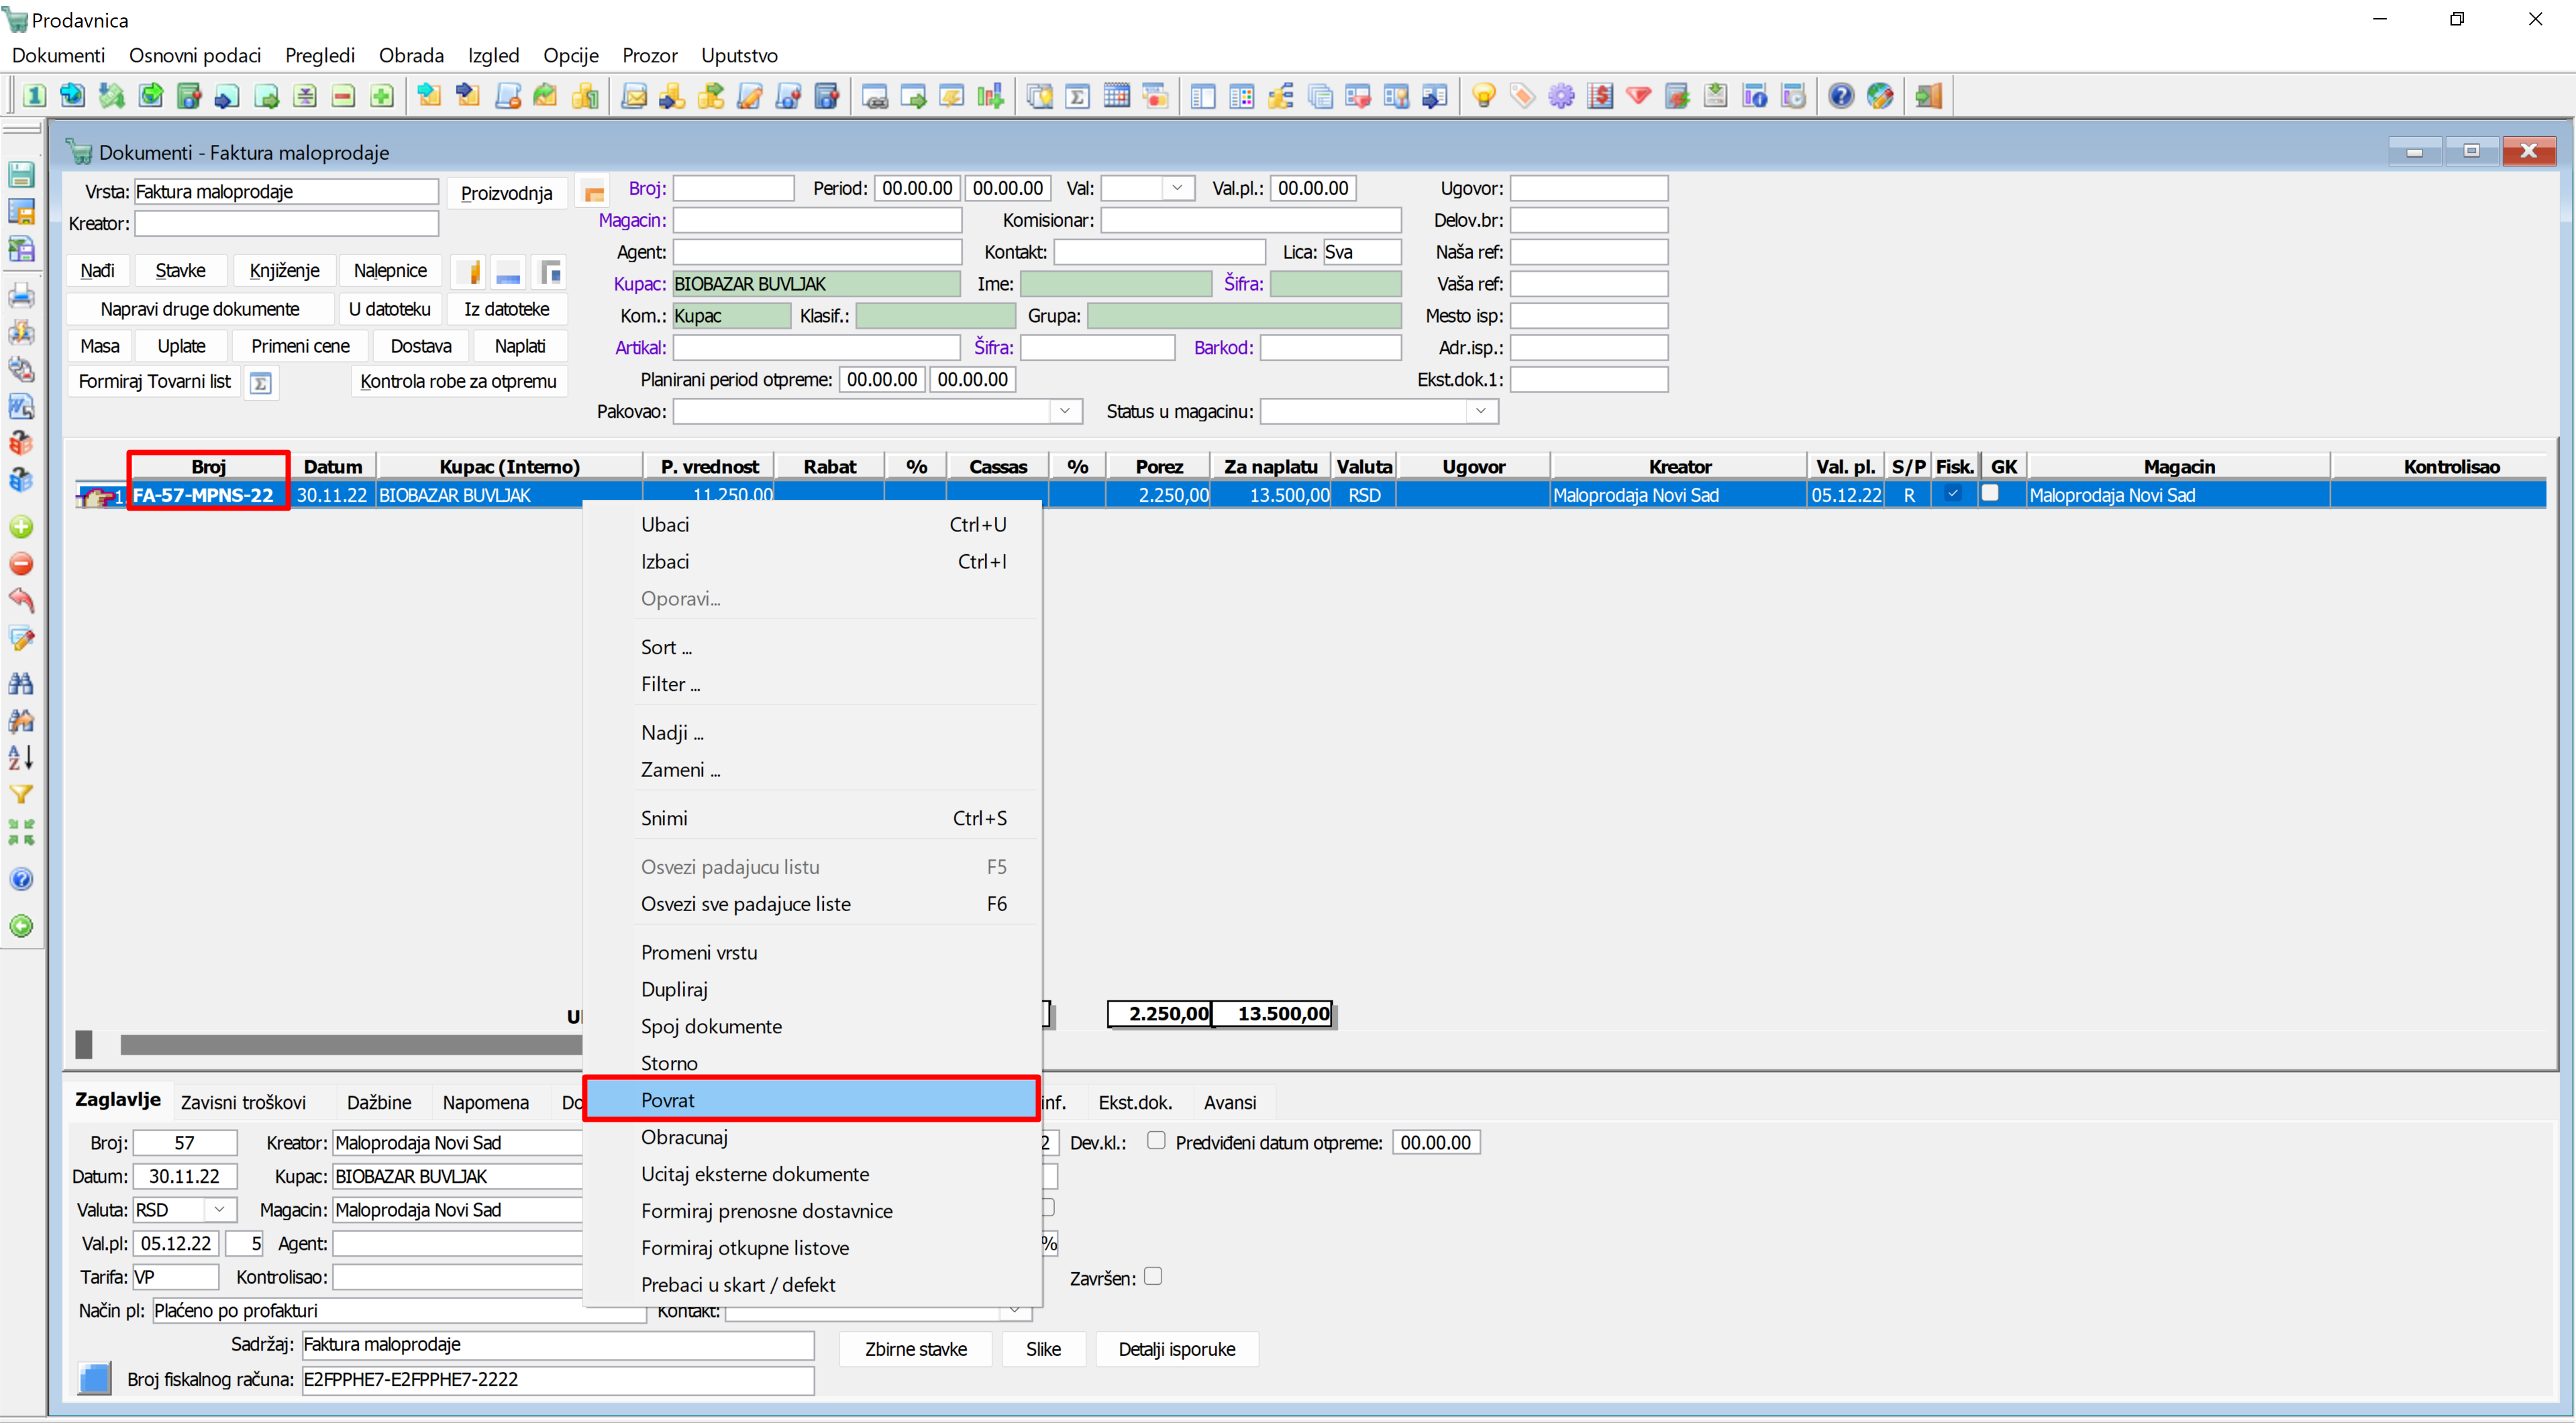The image size is (2576, 1423).
Task: Open the Pregledi menu
Action: pos(319,55)
